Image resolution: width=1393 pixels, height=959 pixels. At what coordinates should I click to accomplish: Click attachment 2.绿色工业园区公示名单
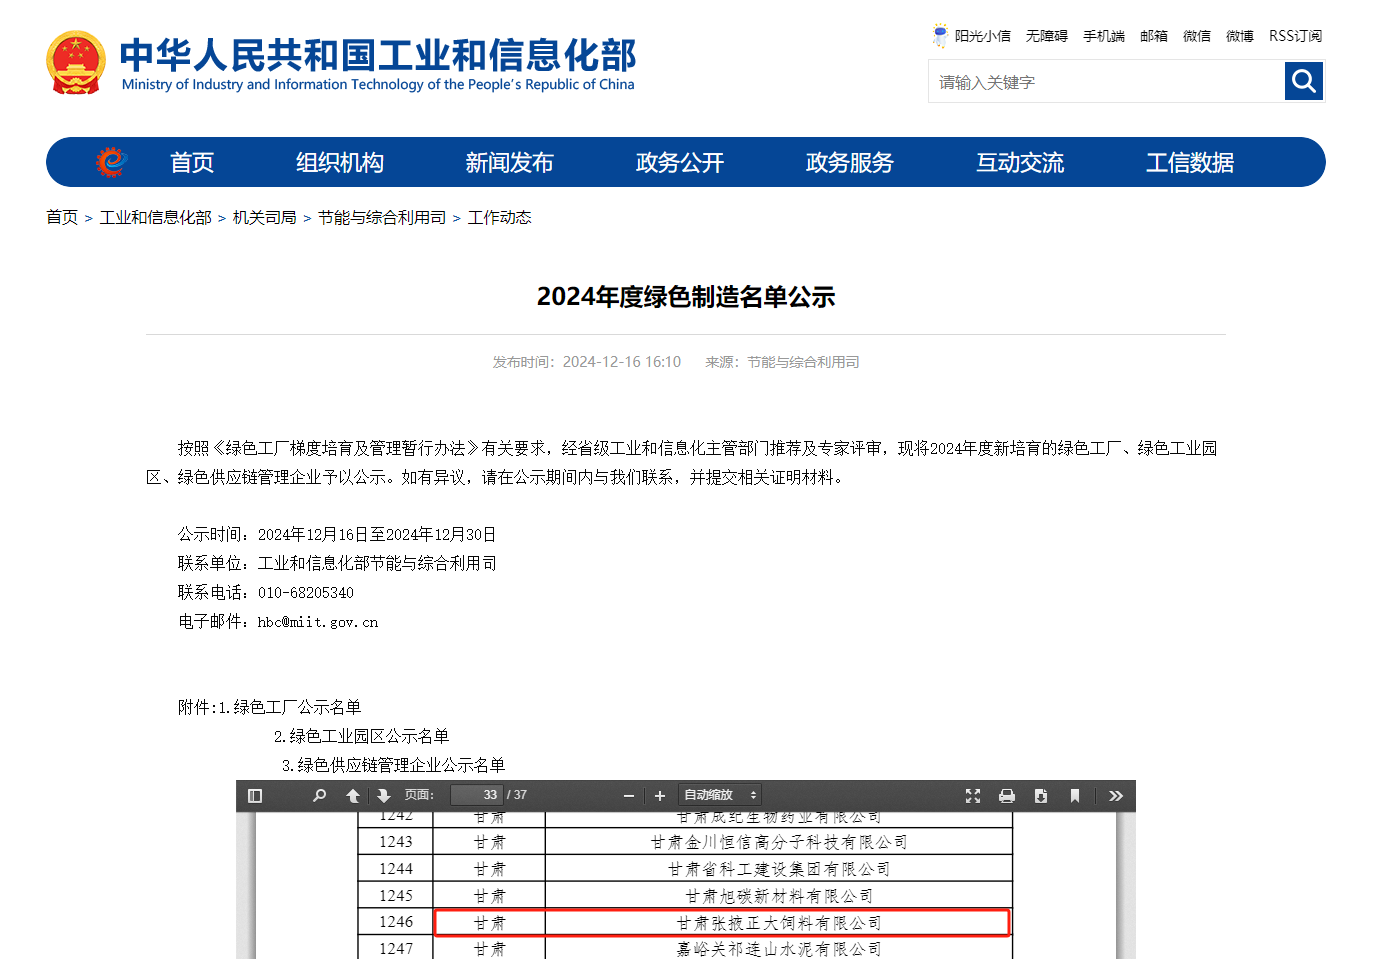point(362,736)
